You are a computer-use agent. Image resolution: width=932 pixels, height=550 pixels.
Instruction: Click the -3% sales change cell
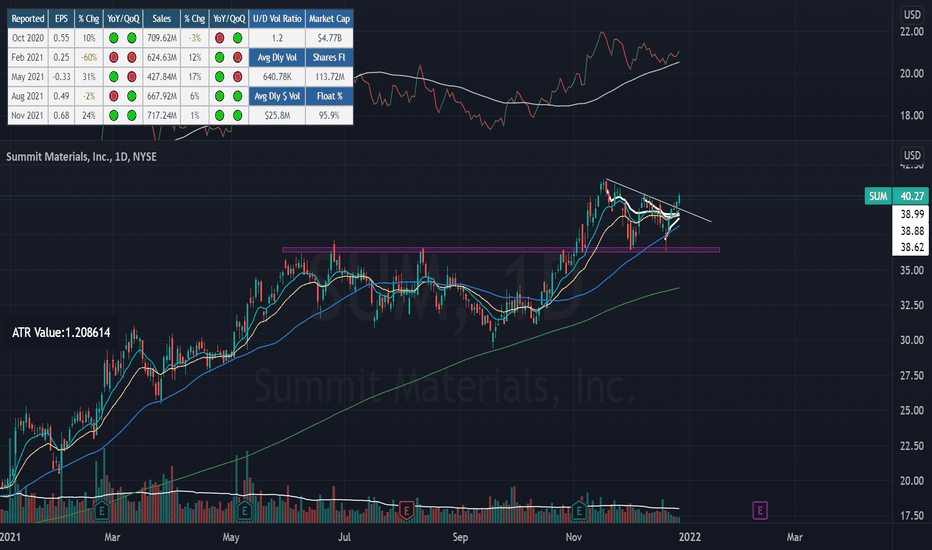tap(195, 38)
